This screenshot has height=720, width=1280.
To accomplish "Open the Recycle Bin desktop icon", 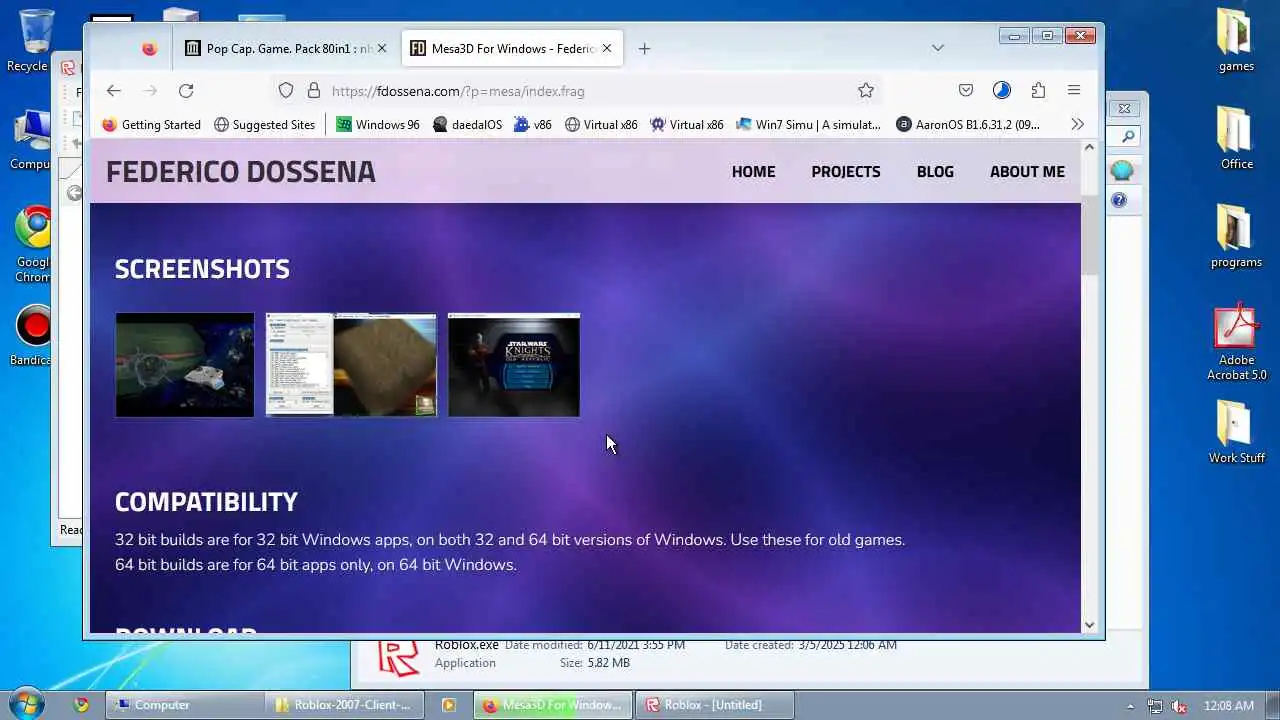I will coord(33,41).
